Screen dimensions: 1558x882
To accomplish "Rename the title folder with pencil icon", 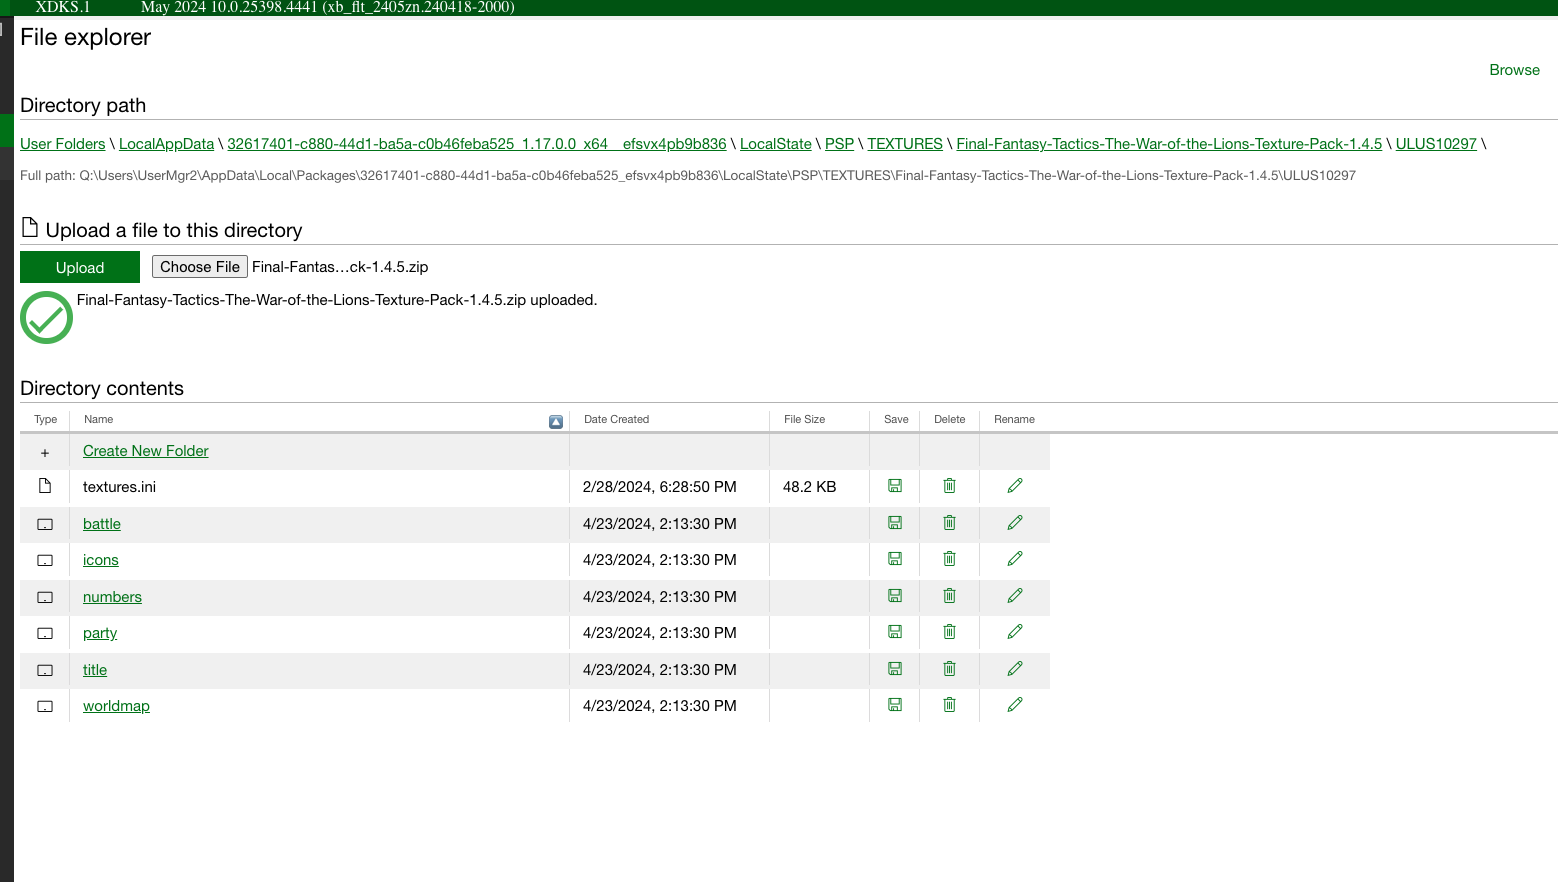I will [1014, 669].
